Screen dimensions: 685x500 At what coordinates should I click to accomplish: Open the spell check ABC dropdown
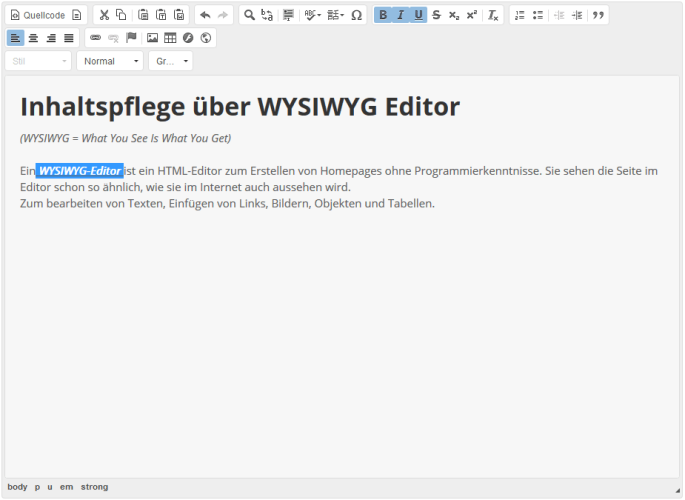click(312, 15)
